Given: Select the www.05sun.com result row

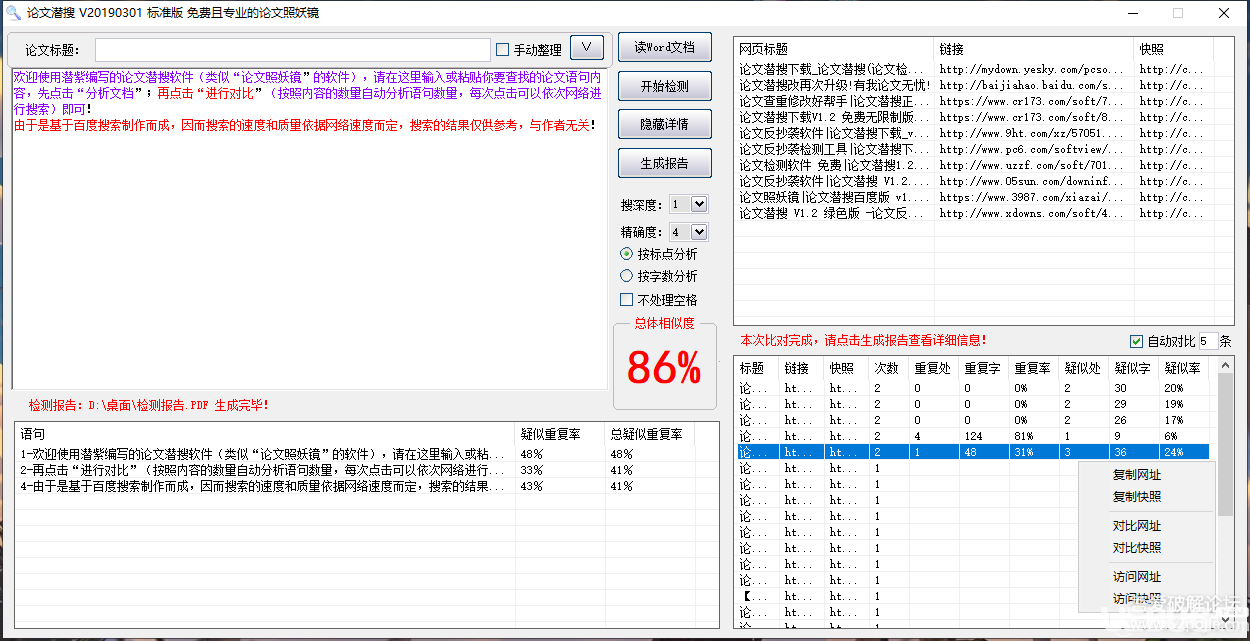Looking at the screenshot, I should tap(974, 181).
